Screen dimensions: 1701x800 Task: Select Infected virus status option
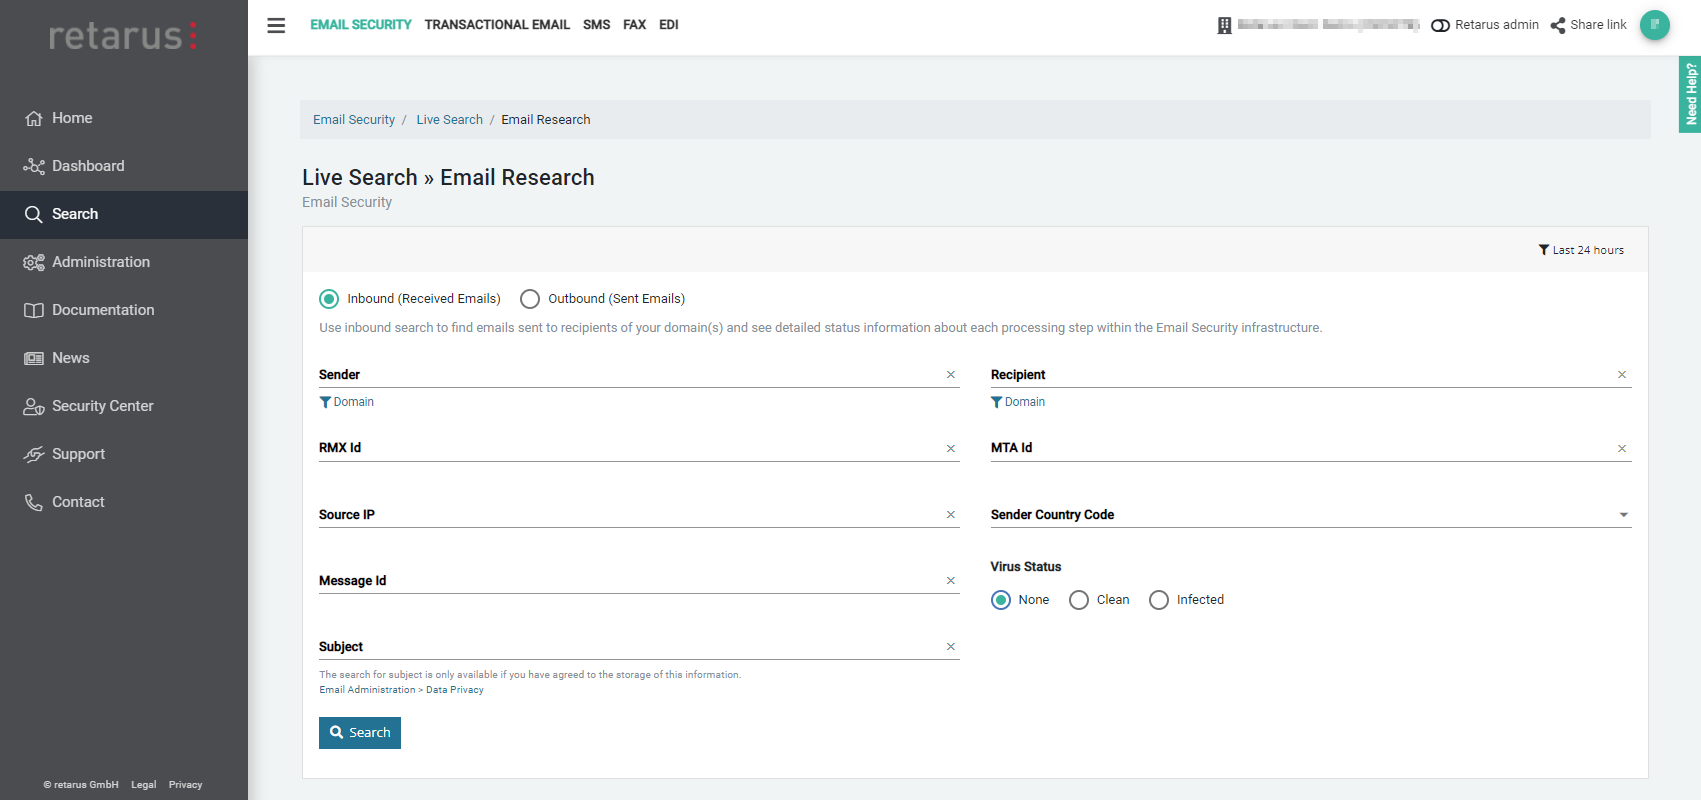1159,600
